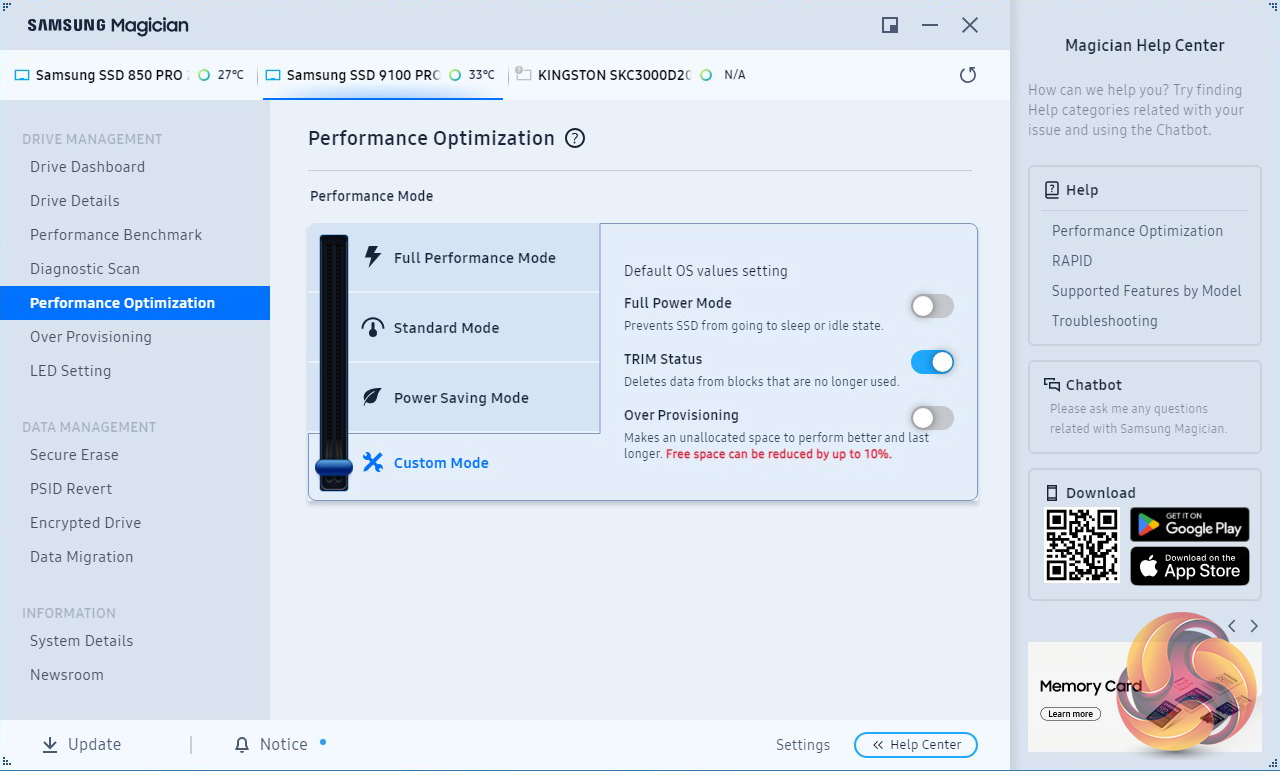Click Download on the App Store badge
Screen dimensions: 1282x773
tap(1190, 566)
